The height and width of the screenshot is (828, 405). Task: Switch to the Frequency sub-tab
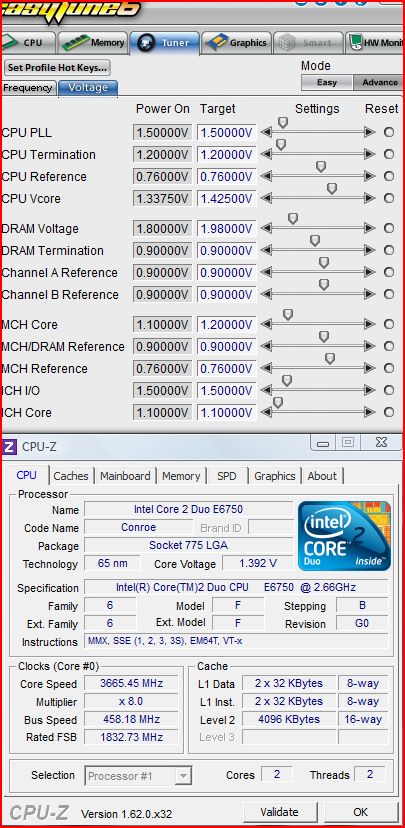[x=28, y=88]
